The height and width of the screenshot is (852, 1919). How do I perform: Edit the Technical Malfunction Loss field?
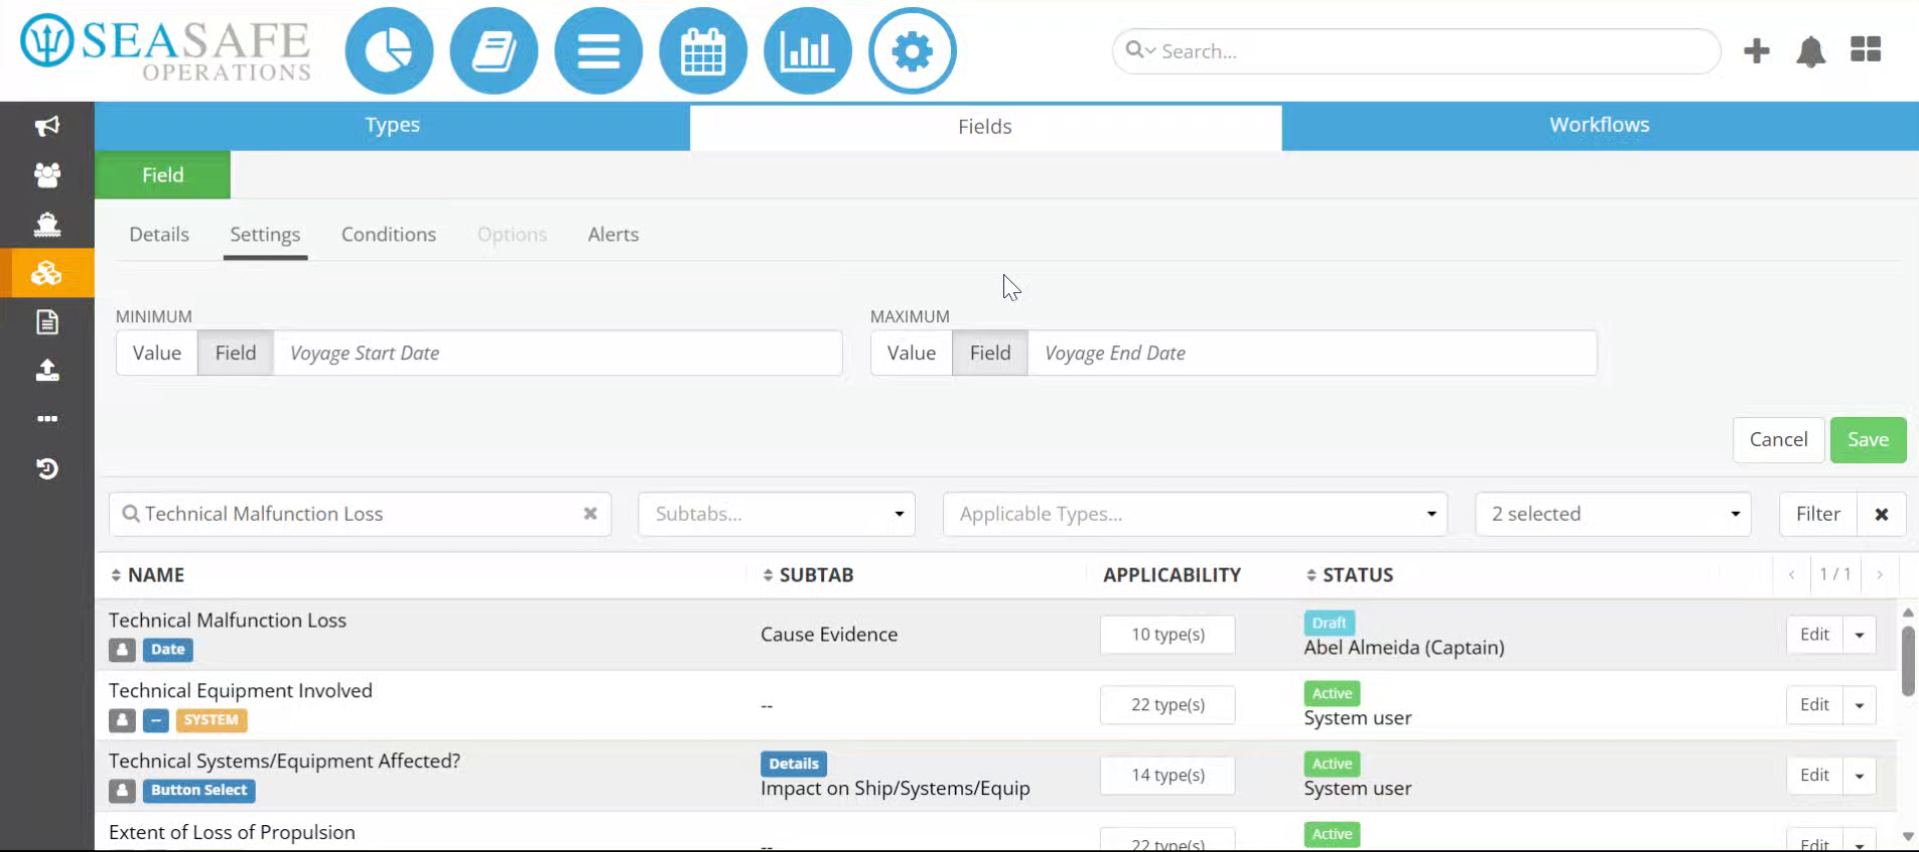1814,635
